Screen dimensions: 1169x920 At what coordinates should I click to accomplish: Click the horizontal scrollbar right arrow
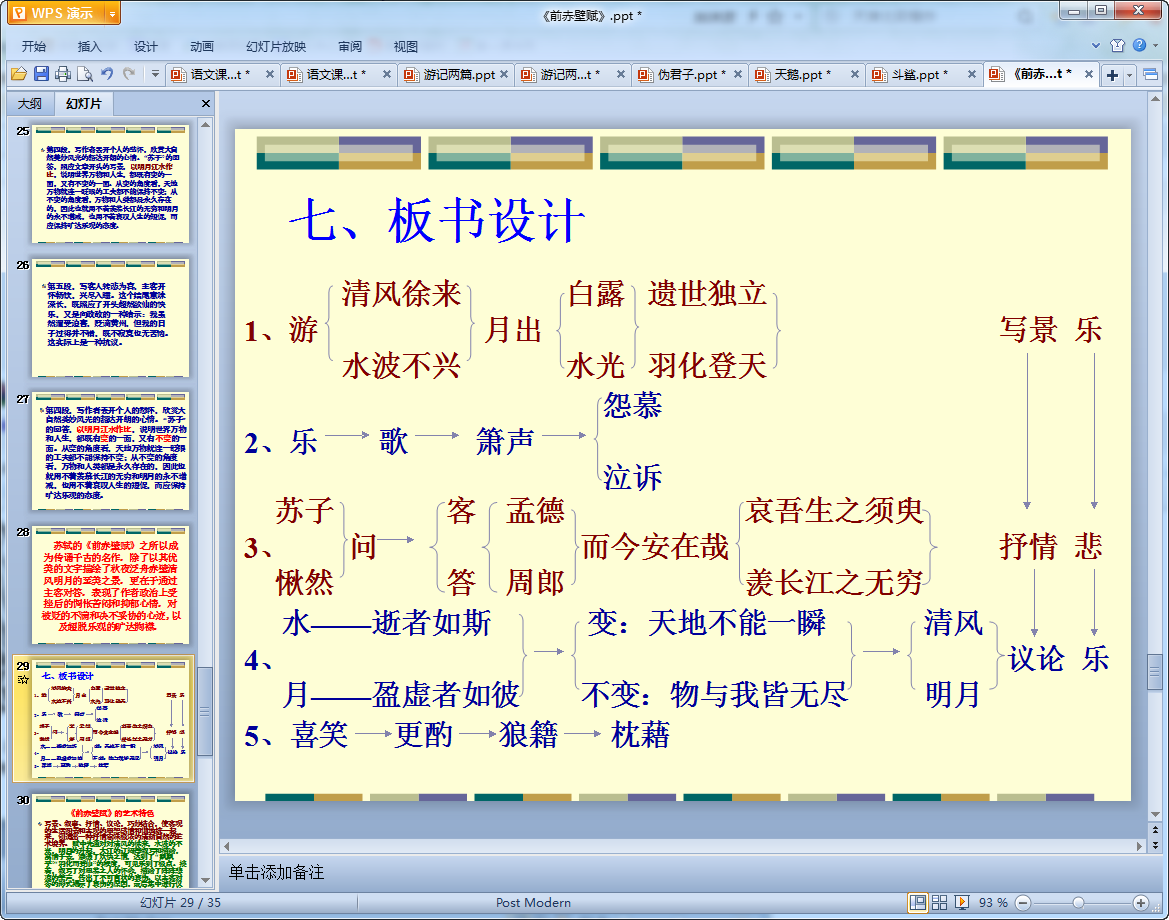click(1139, 846)
